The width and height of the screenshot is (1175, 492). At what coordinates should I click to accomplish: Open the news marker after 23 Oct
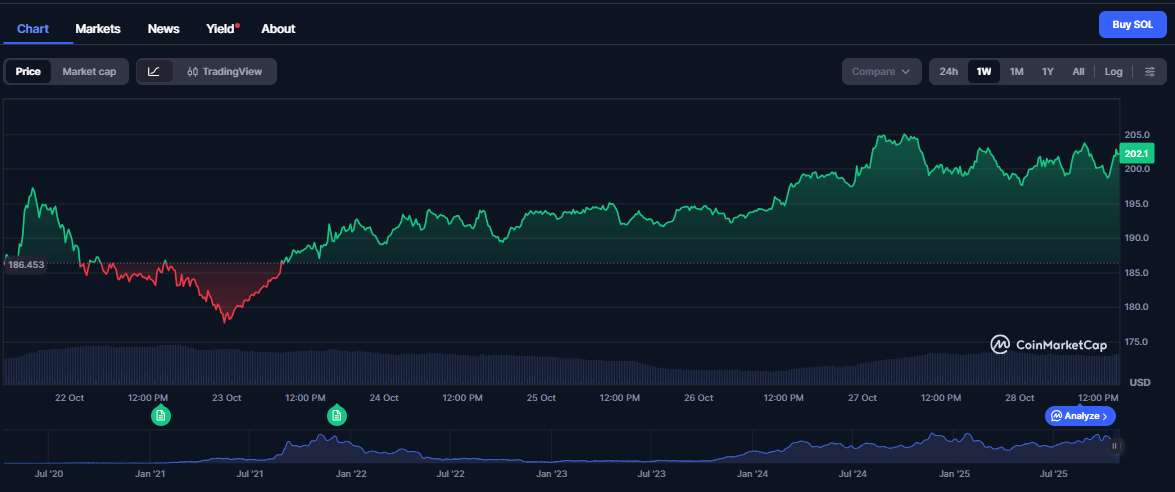click(x=337, y=415)
